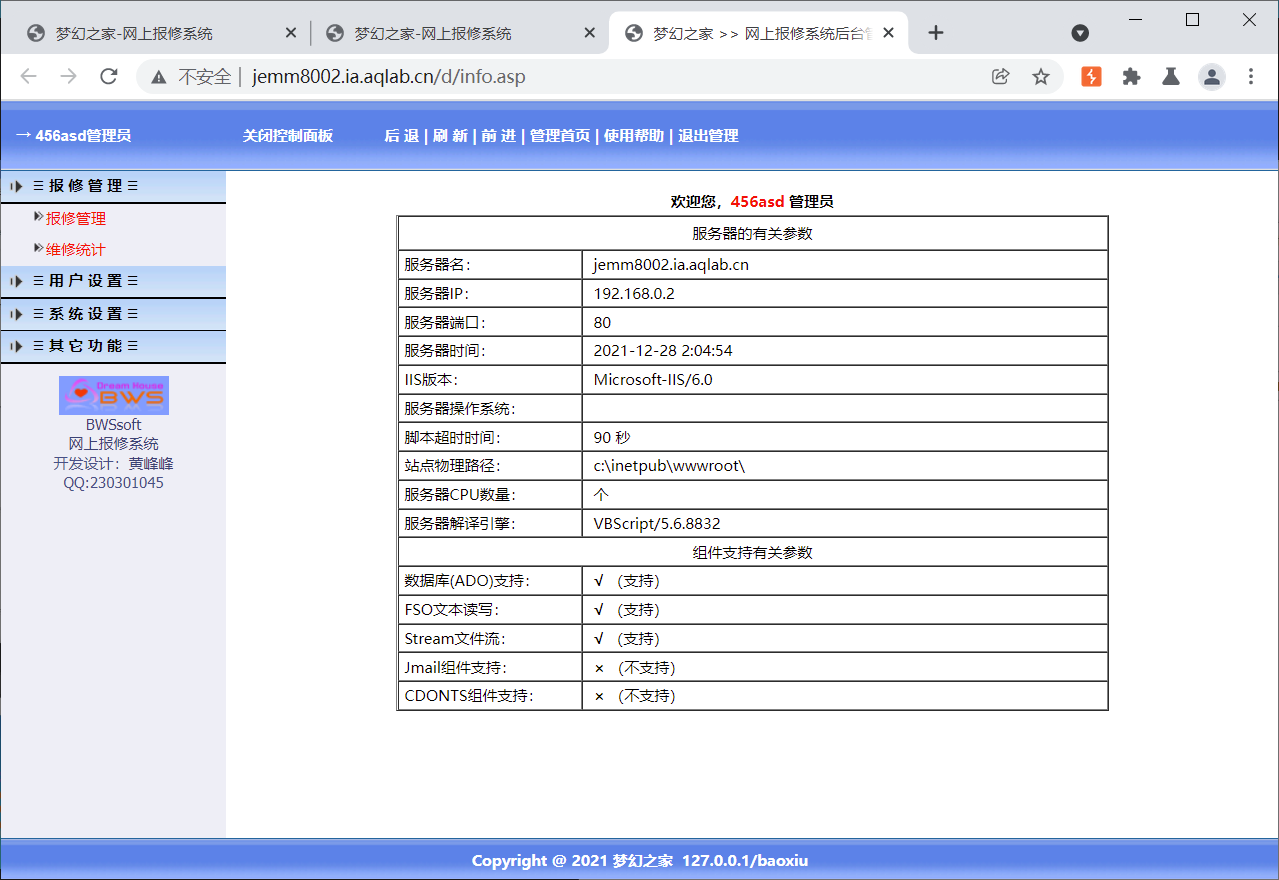Click the browser profile avatar icon
The image size is (1279, 880).
click(1211, 76)
